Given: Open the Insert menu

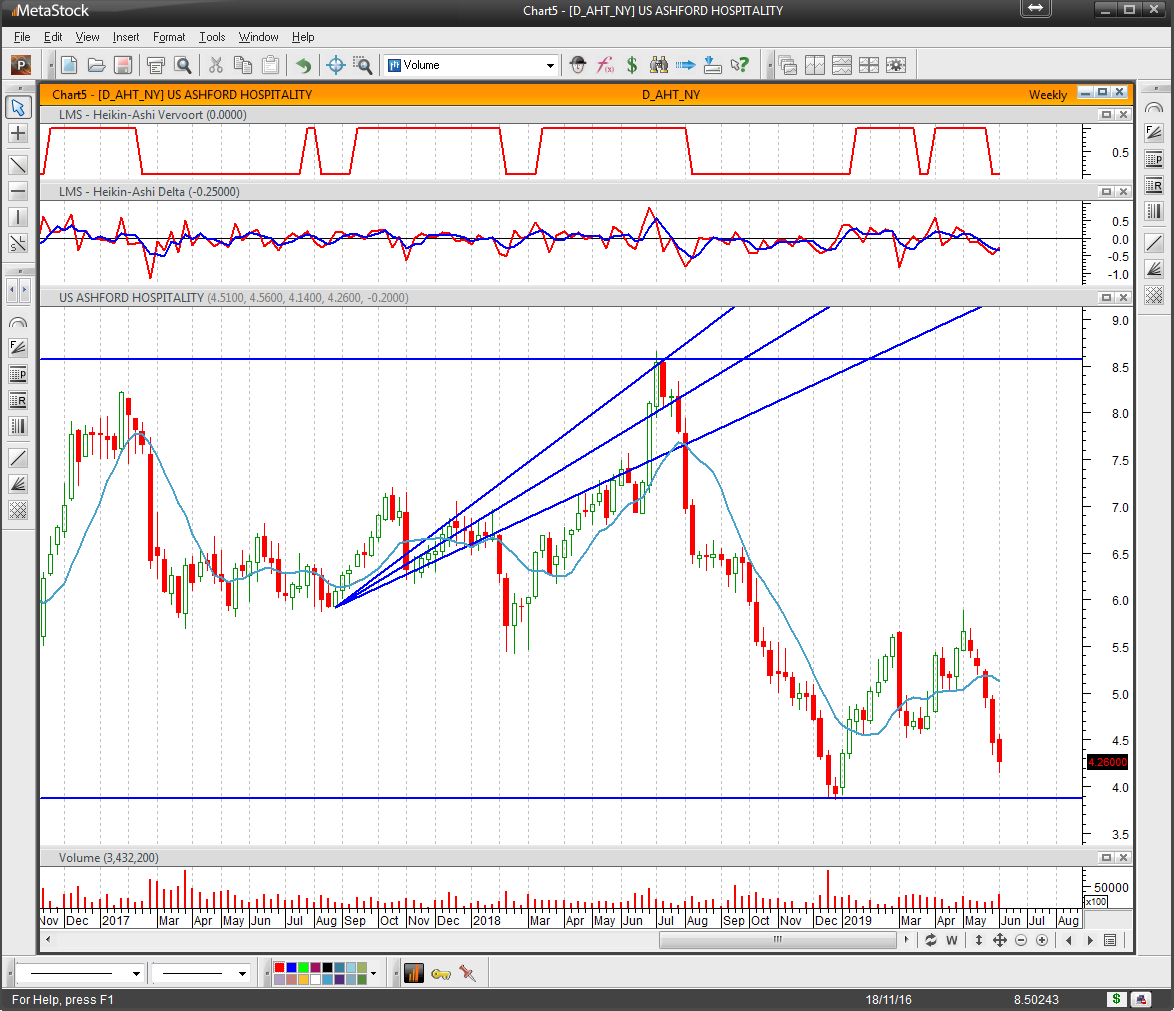Looking at the screenshot, I should tap(126, 37).
